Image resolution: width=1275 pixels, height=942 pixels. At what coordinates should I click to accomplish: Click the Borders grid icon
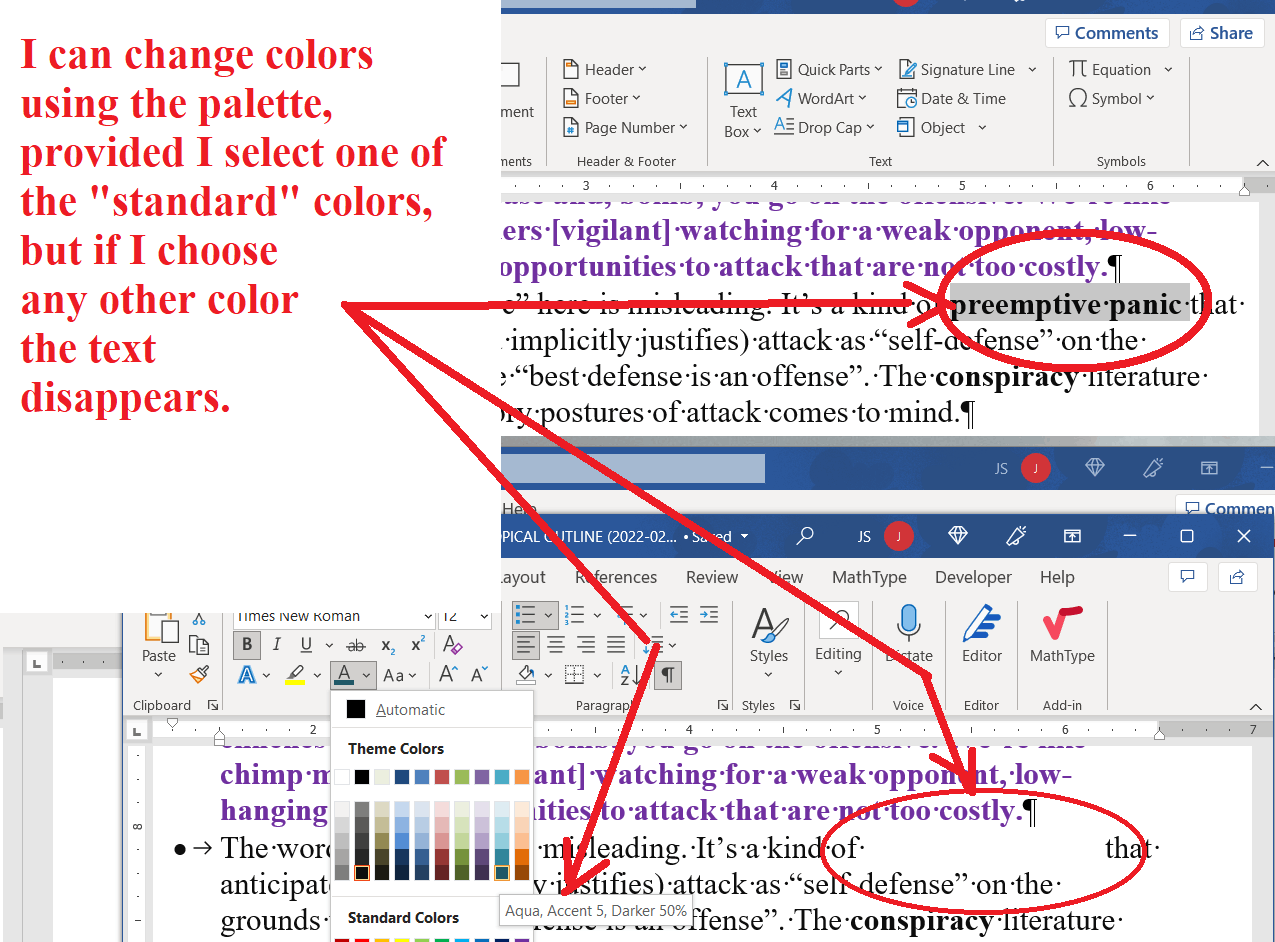pos(574,675)
